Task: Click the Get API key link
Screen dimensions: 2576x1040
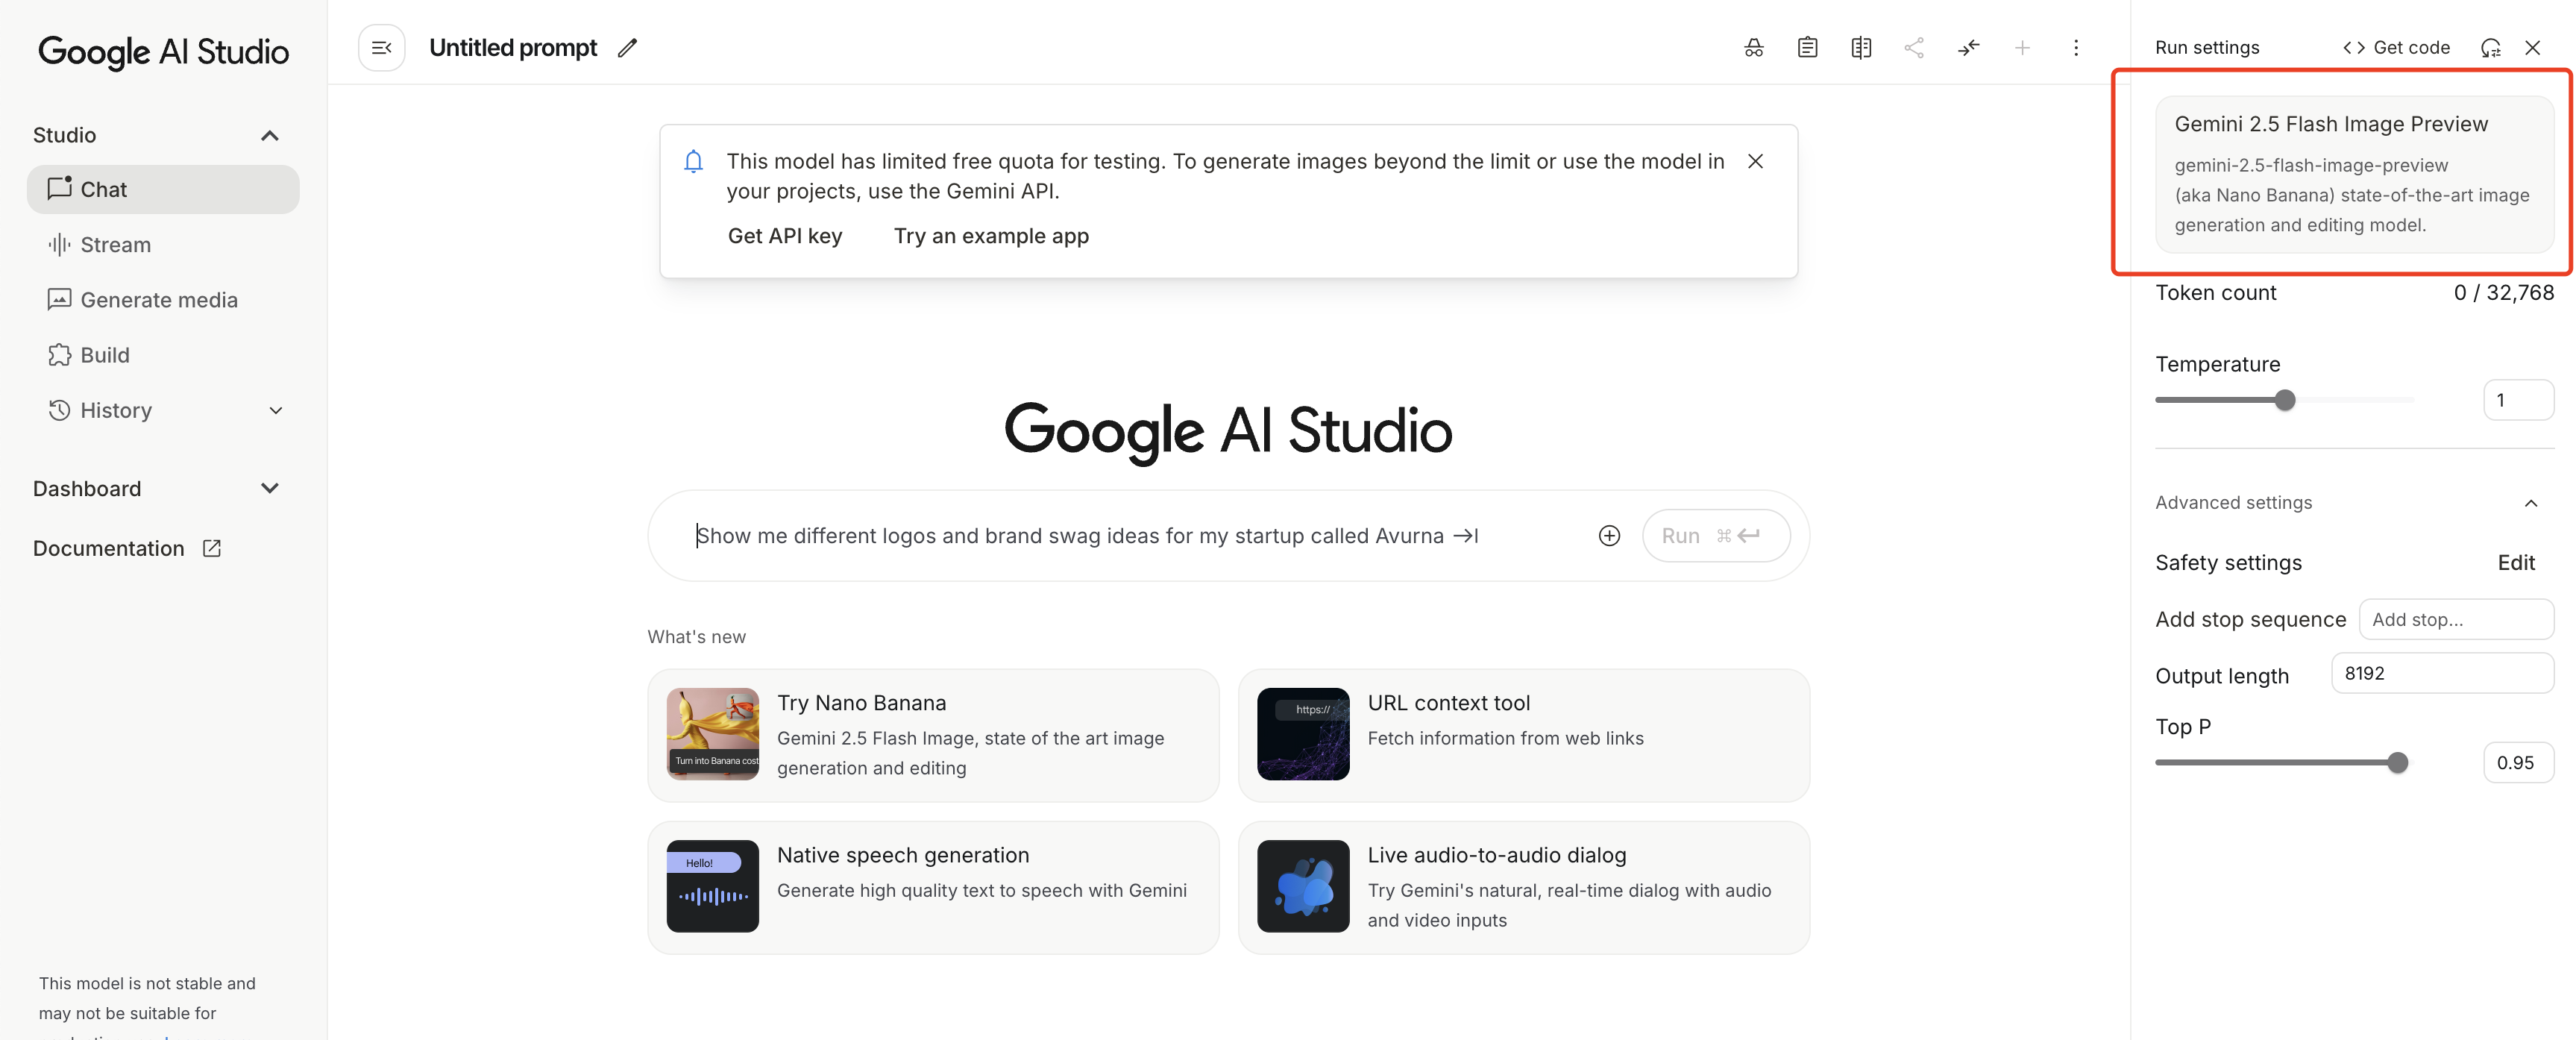Action: pyautogui.click(x=784, y=236)
